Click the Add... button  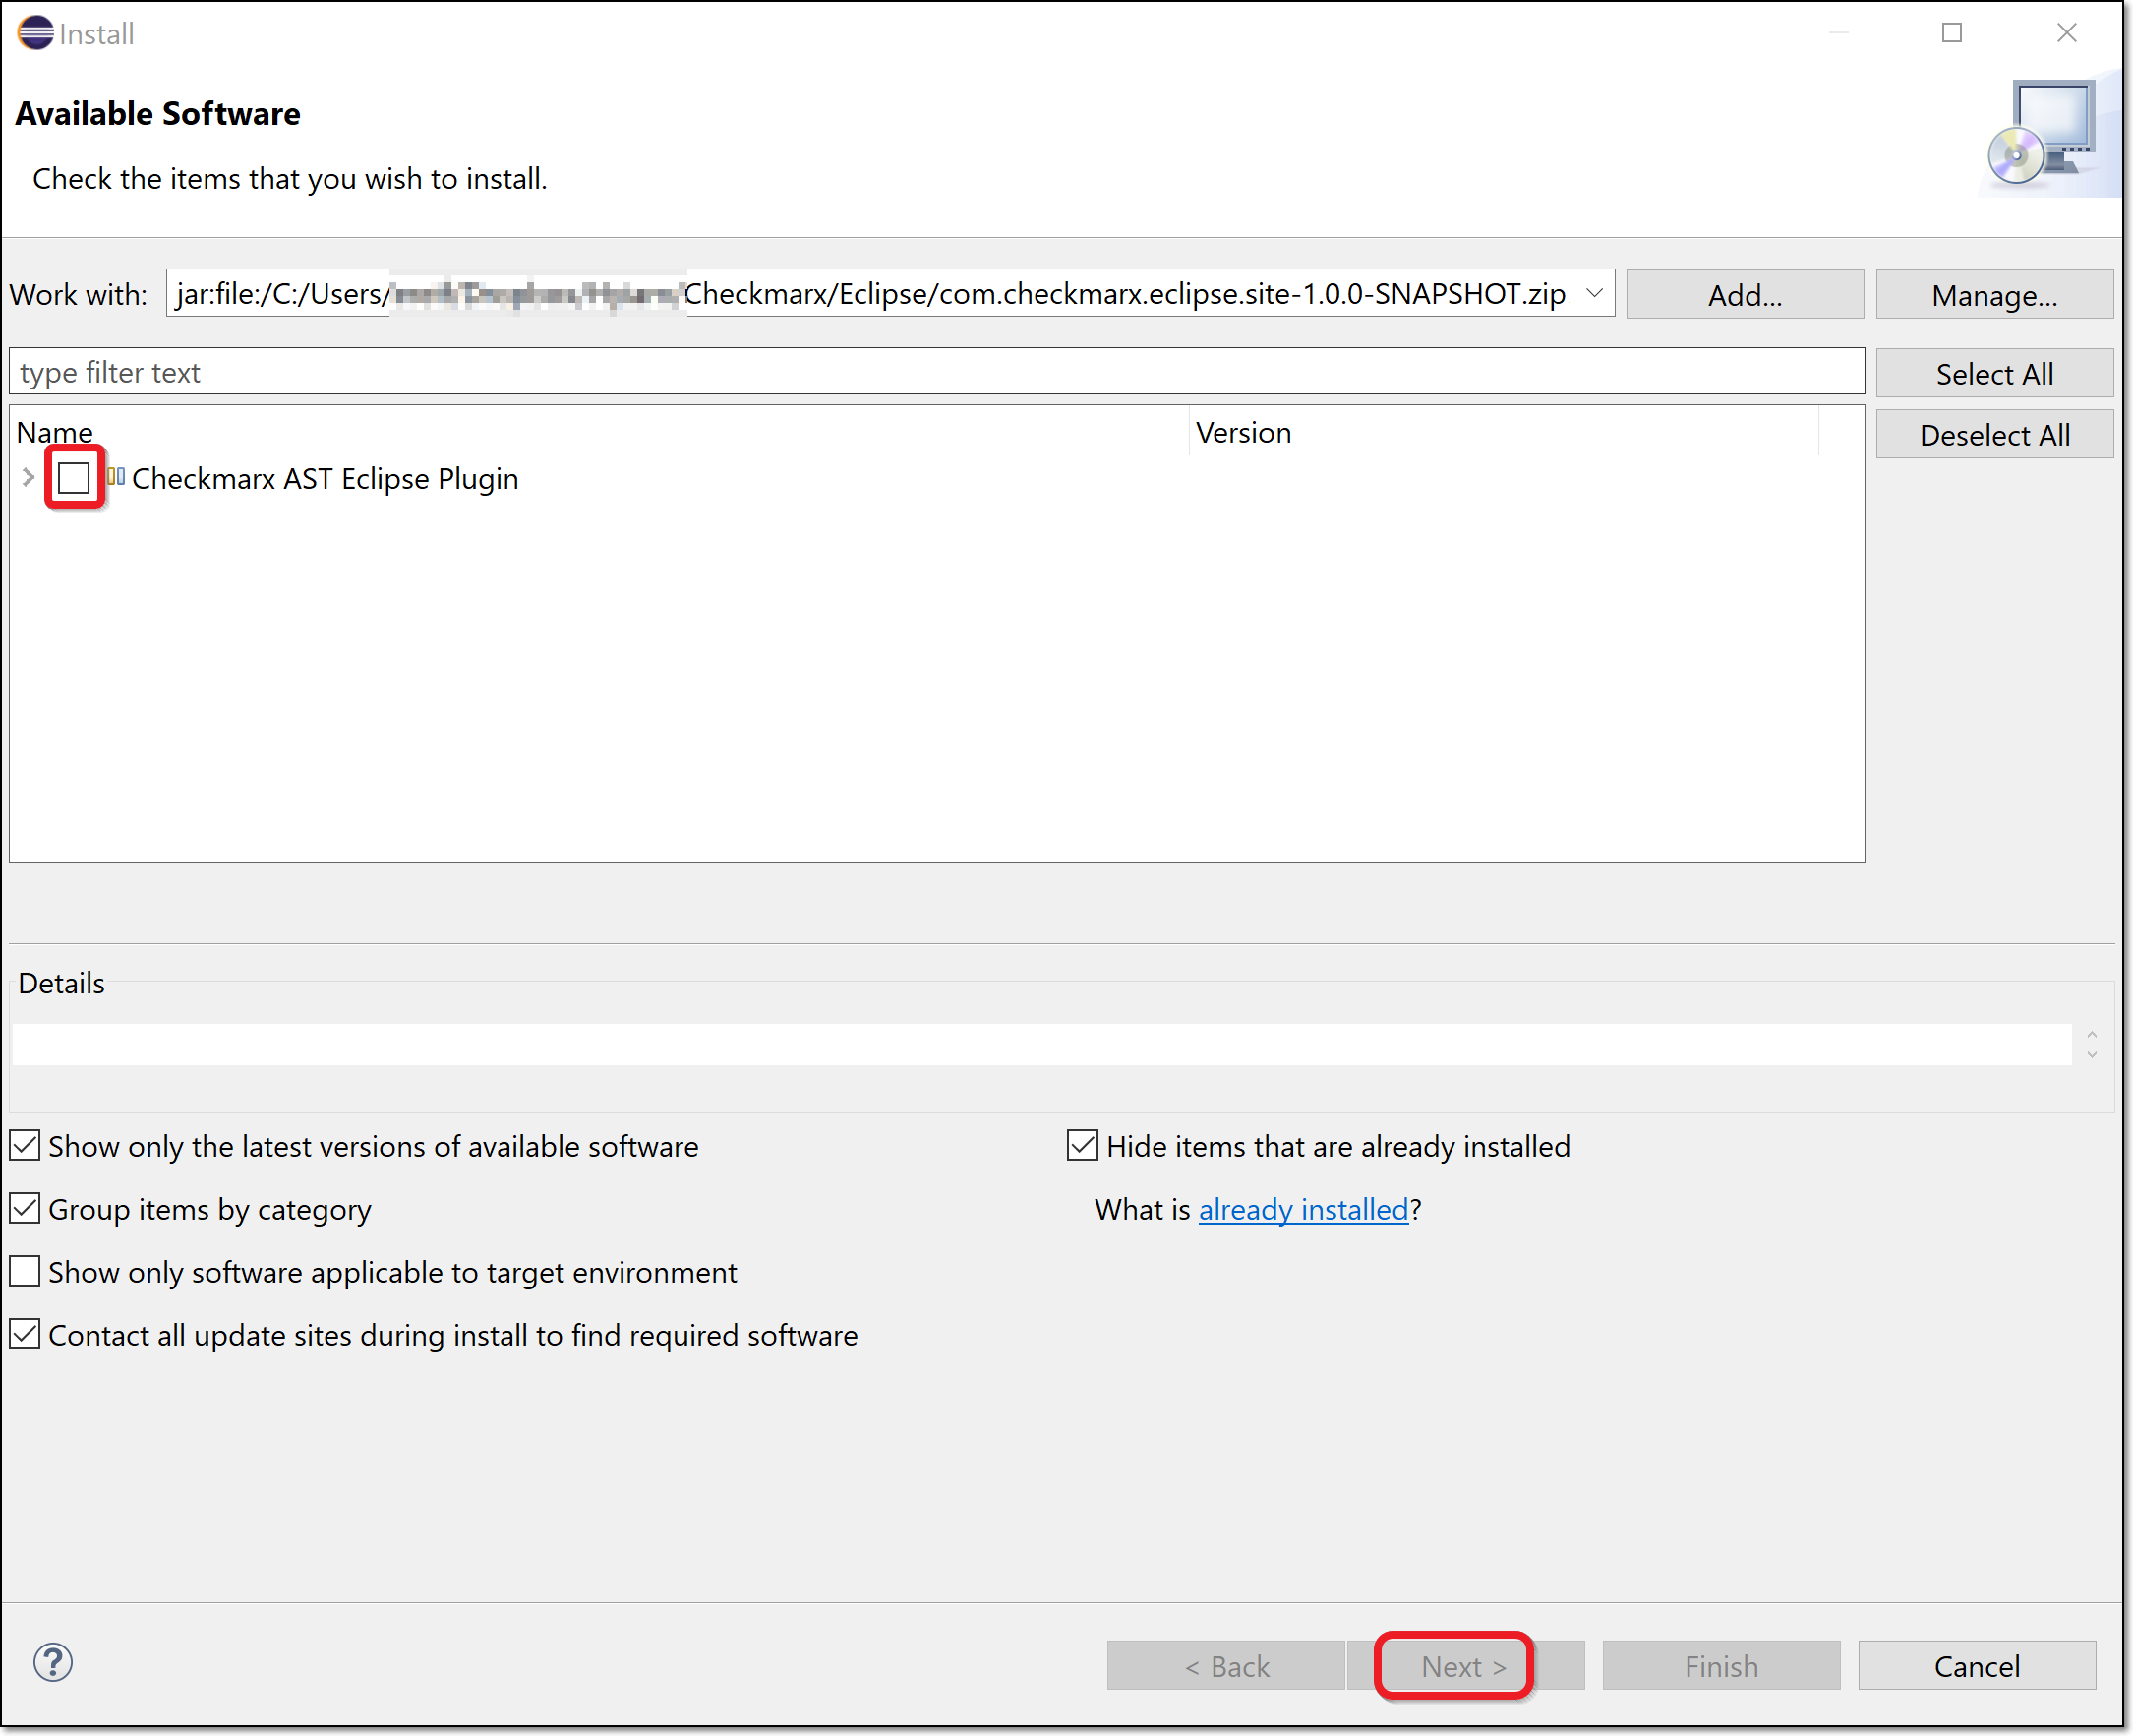pyautogui.click(x=1744, y=295)
